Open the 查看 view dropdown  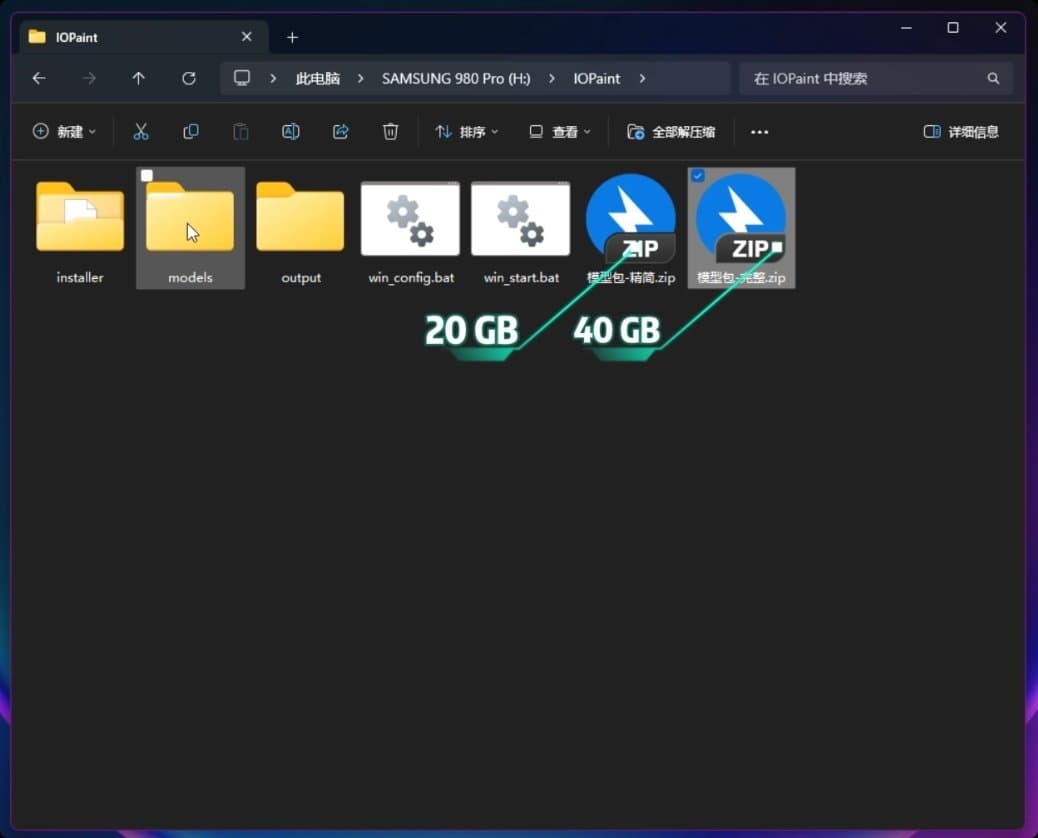[x=560, y=132]
